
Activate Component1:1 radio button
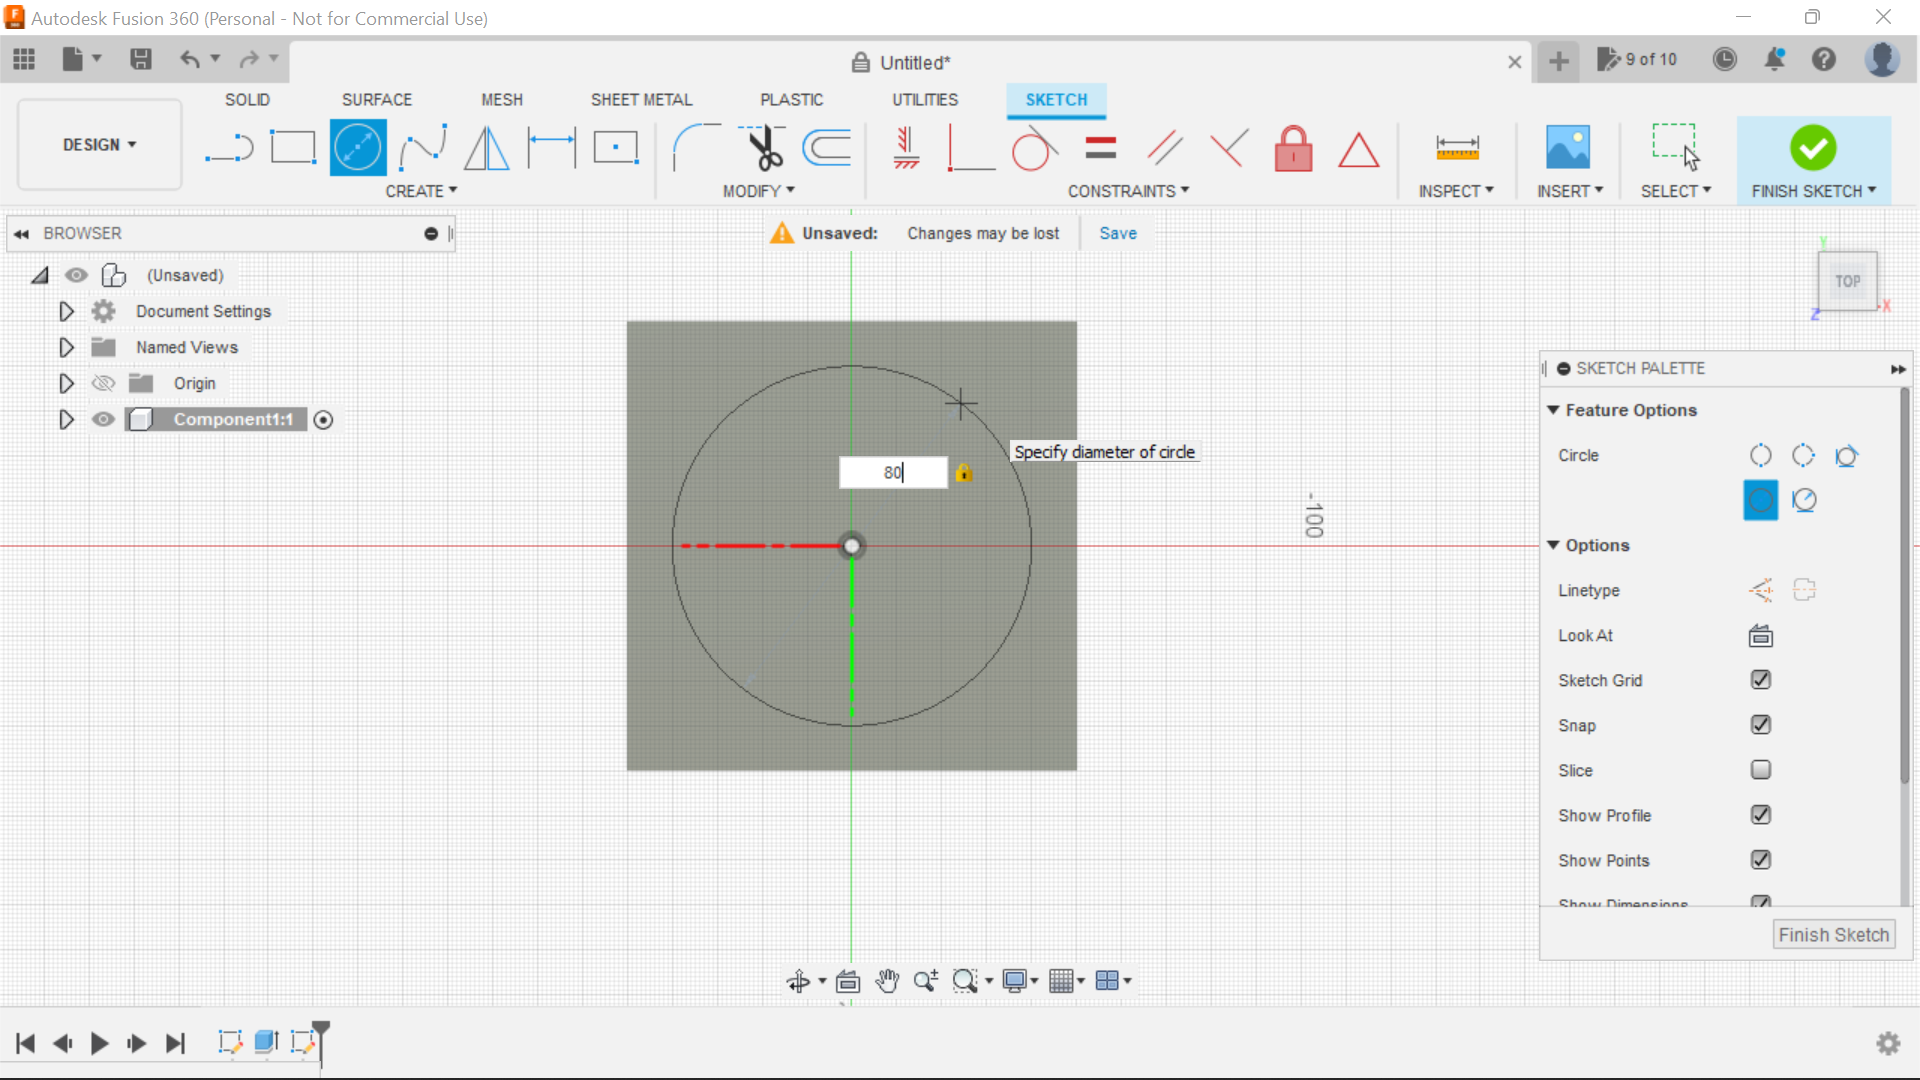[323, 420]
